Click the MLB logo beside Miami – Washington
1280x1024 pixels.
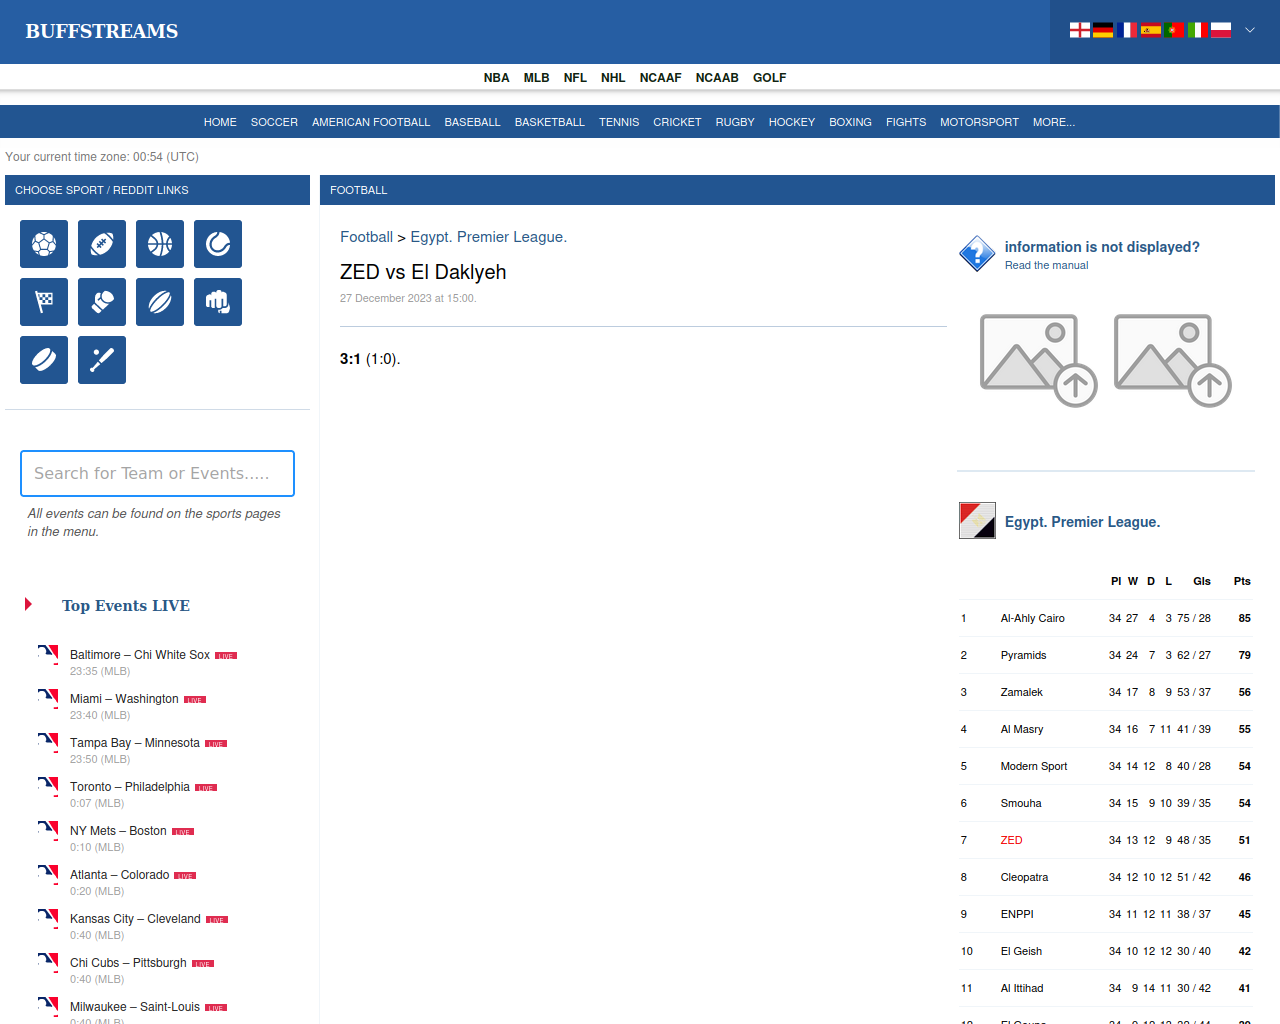[x=48, y=699]
